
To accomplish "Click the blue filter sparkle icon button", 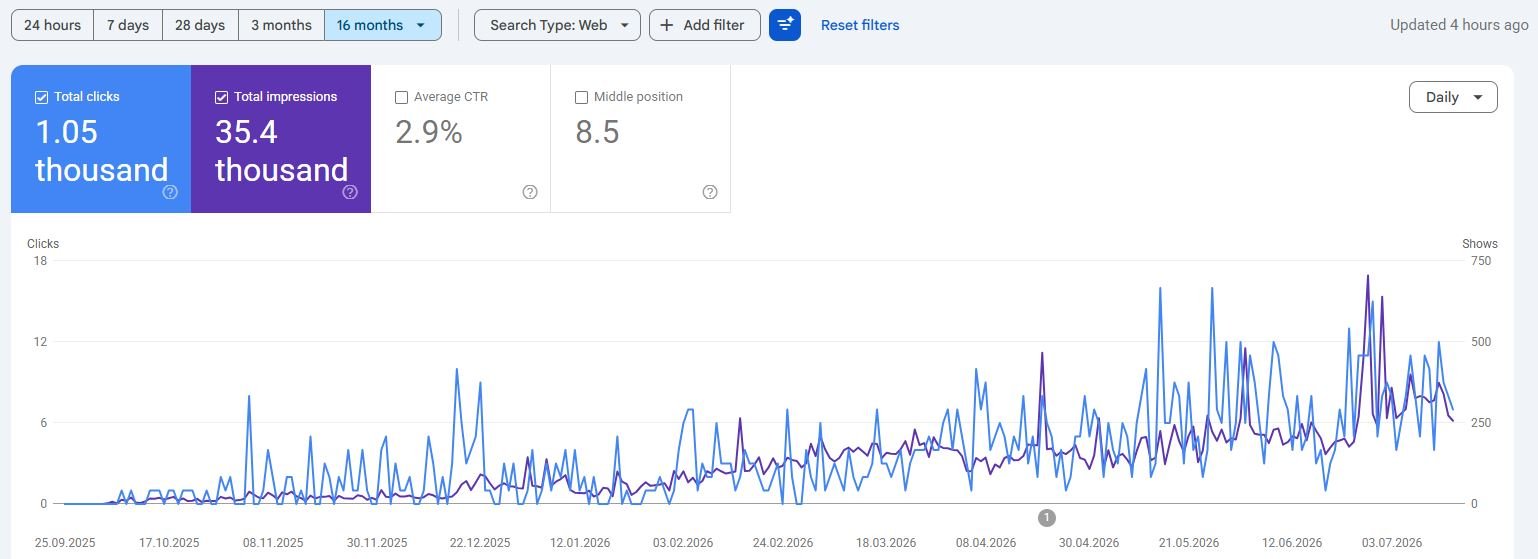I will coord(785,25).
